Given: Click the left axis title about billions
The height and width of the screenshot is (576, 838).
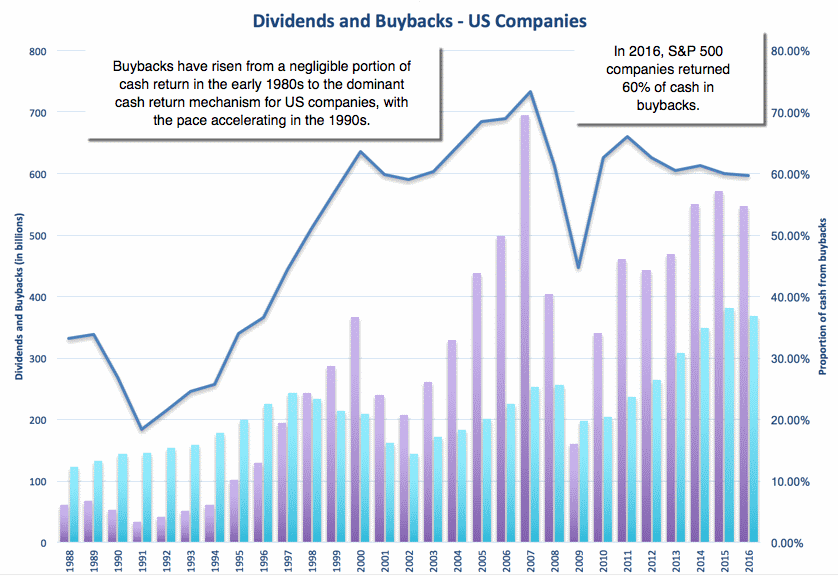Looking at the screenshot, I should [x=19, y=296].
